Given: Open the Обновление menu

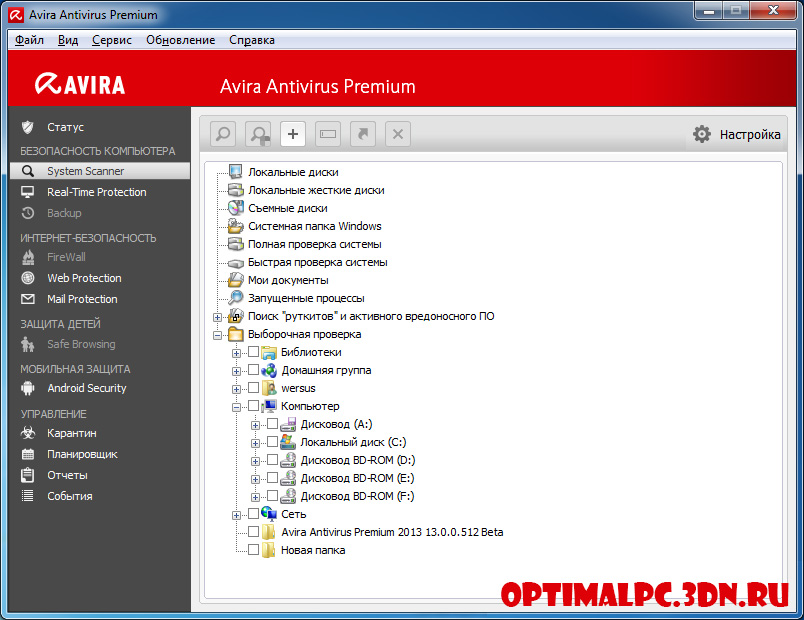Looking at the screenshot, I should [180, 40].
